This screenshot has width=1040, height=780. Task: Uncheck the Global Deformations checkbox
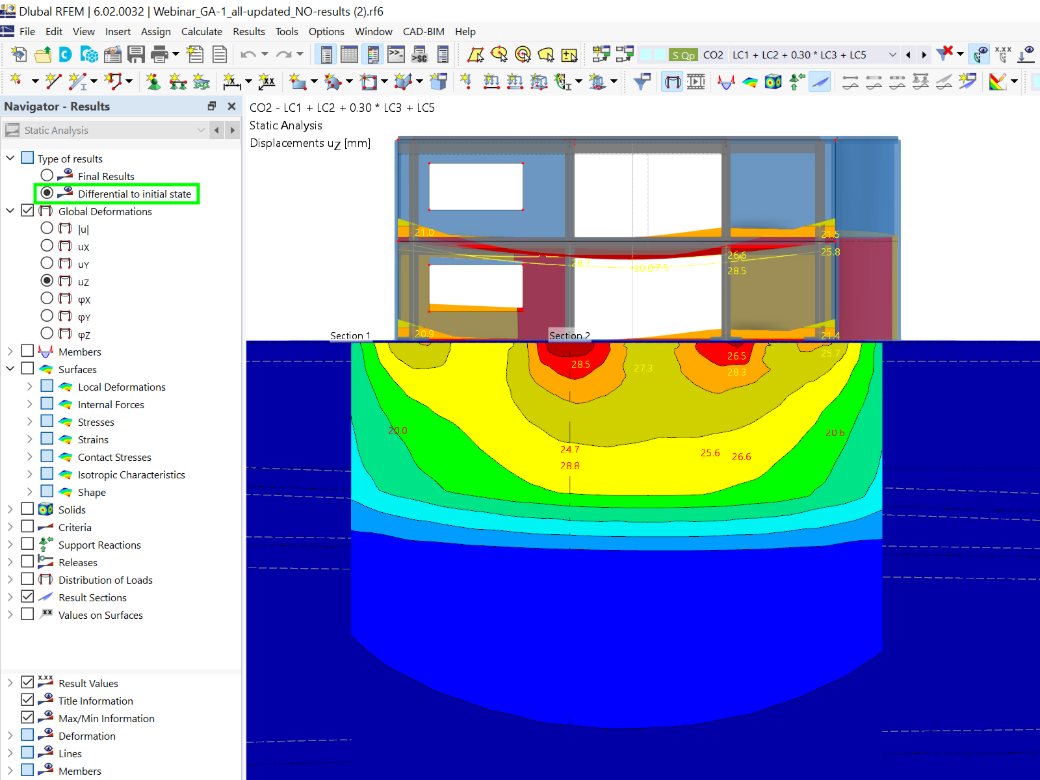coord(27,210)
